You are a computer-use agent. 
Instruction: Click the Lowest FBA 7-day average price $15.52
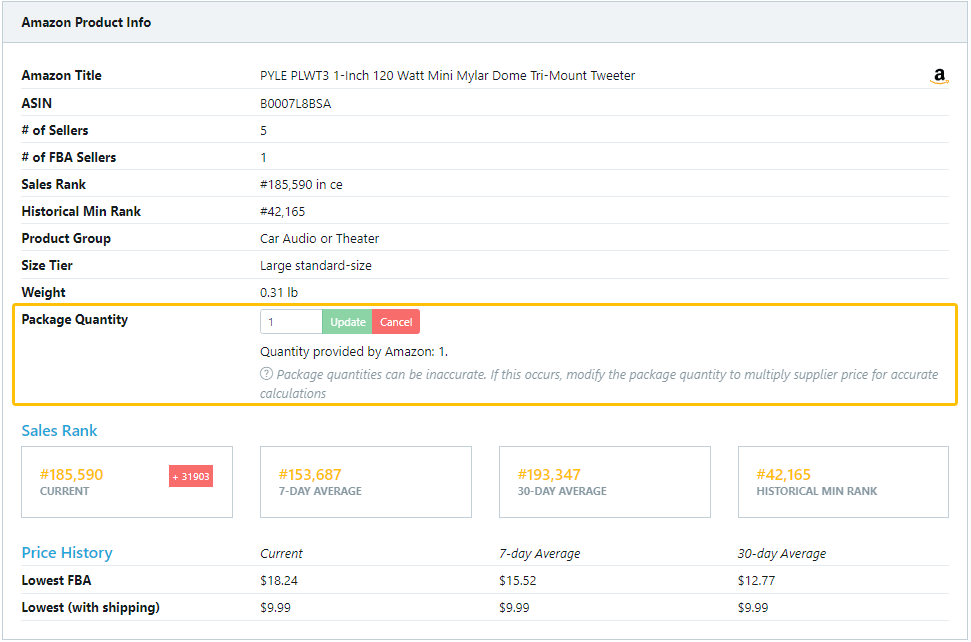pyautogui.click(x=518, y=581)
